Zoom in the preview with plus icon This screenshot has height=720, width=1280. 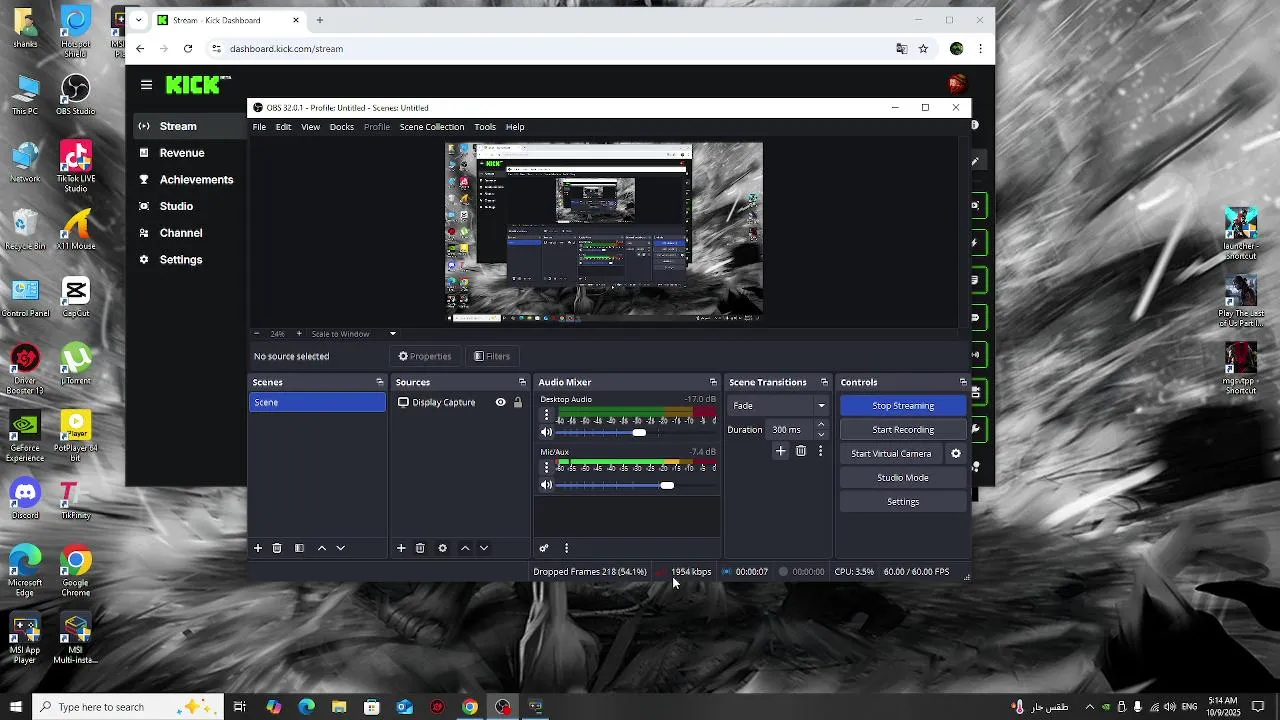[x=298, y=334]
